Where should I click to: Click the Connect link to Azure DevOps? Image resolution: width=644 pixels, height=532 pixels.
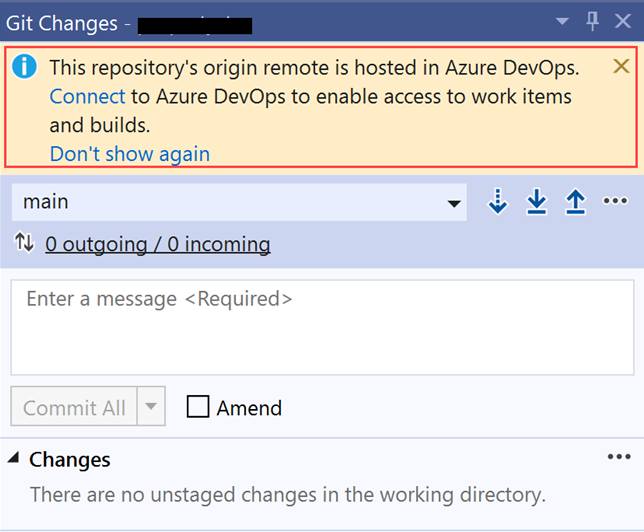[87, 97]
